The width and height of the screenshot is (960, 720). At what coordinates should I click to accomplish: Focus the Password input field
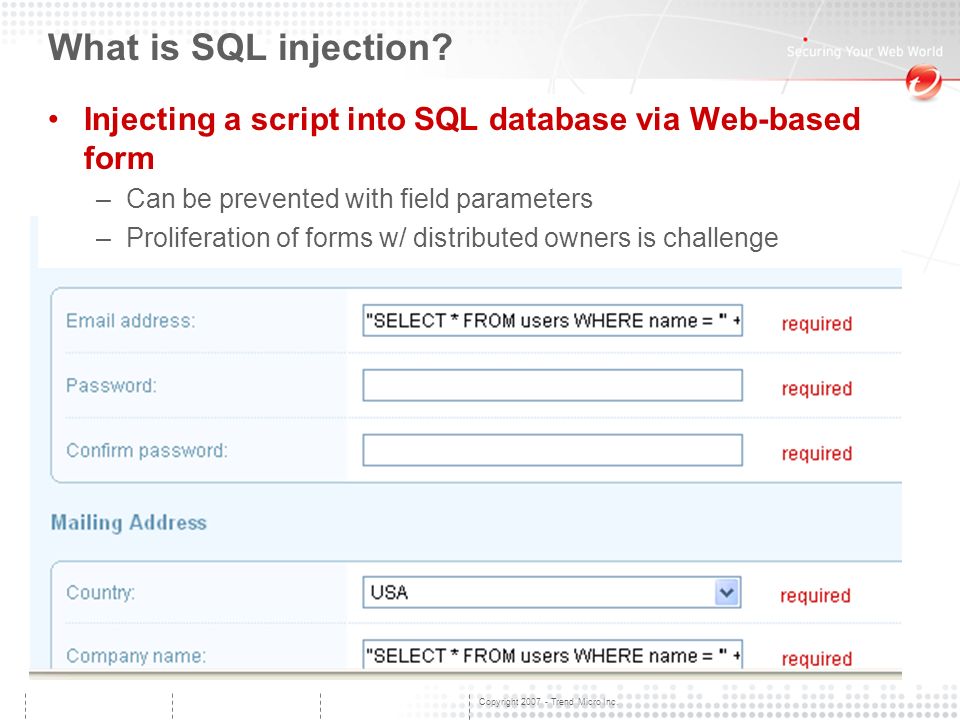(552, 385)
